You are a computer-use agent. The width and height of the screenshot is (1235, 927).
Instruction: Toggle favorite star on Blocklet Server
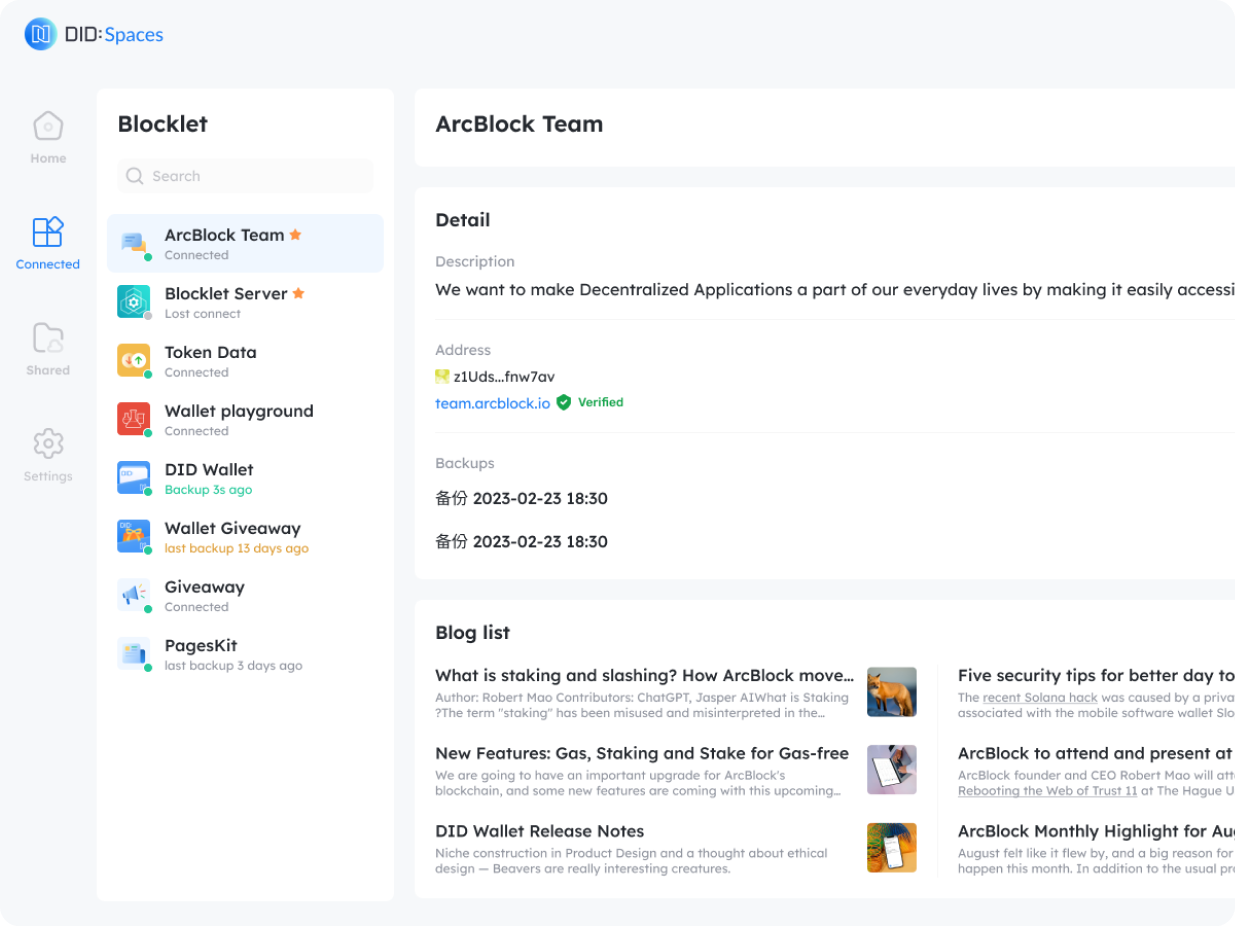click(298, 294)
